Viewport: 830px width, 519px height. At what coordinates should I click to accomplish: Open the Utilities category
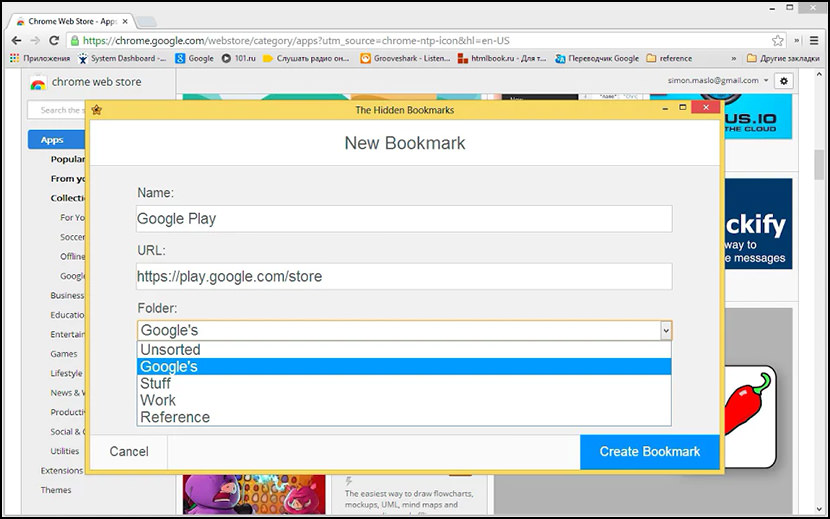pos(65,451)
